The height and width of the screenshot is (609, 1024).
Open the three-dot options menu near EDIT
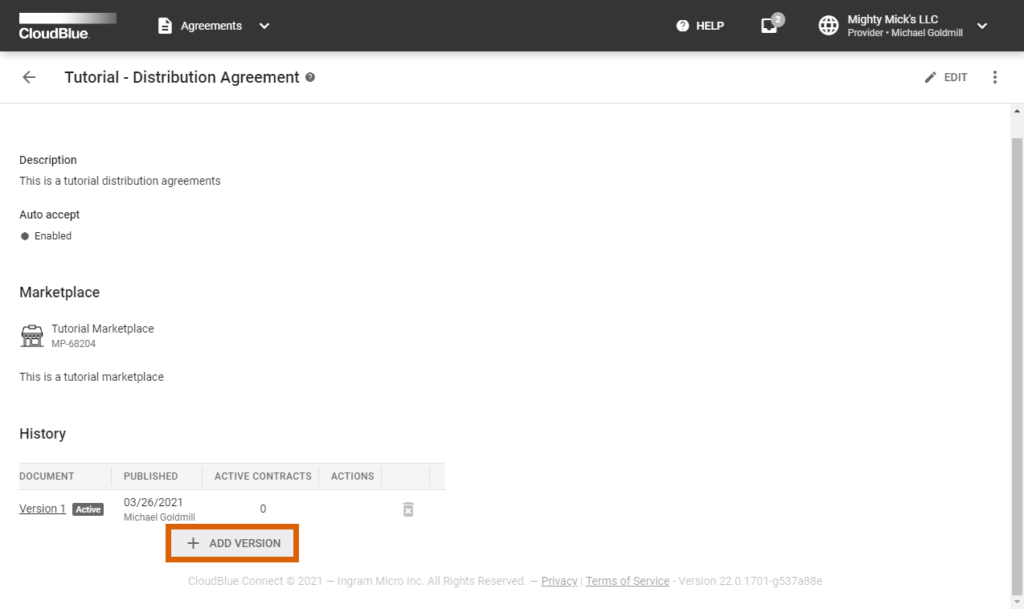995,77
